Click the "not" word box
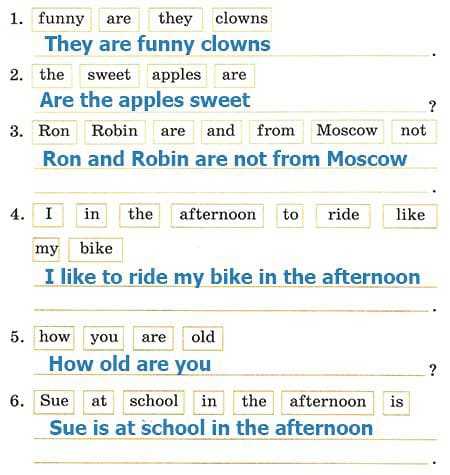The image size is (450, 475). pyautogui.click(x=414, y=132)
